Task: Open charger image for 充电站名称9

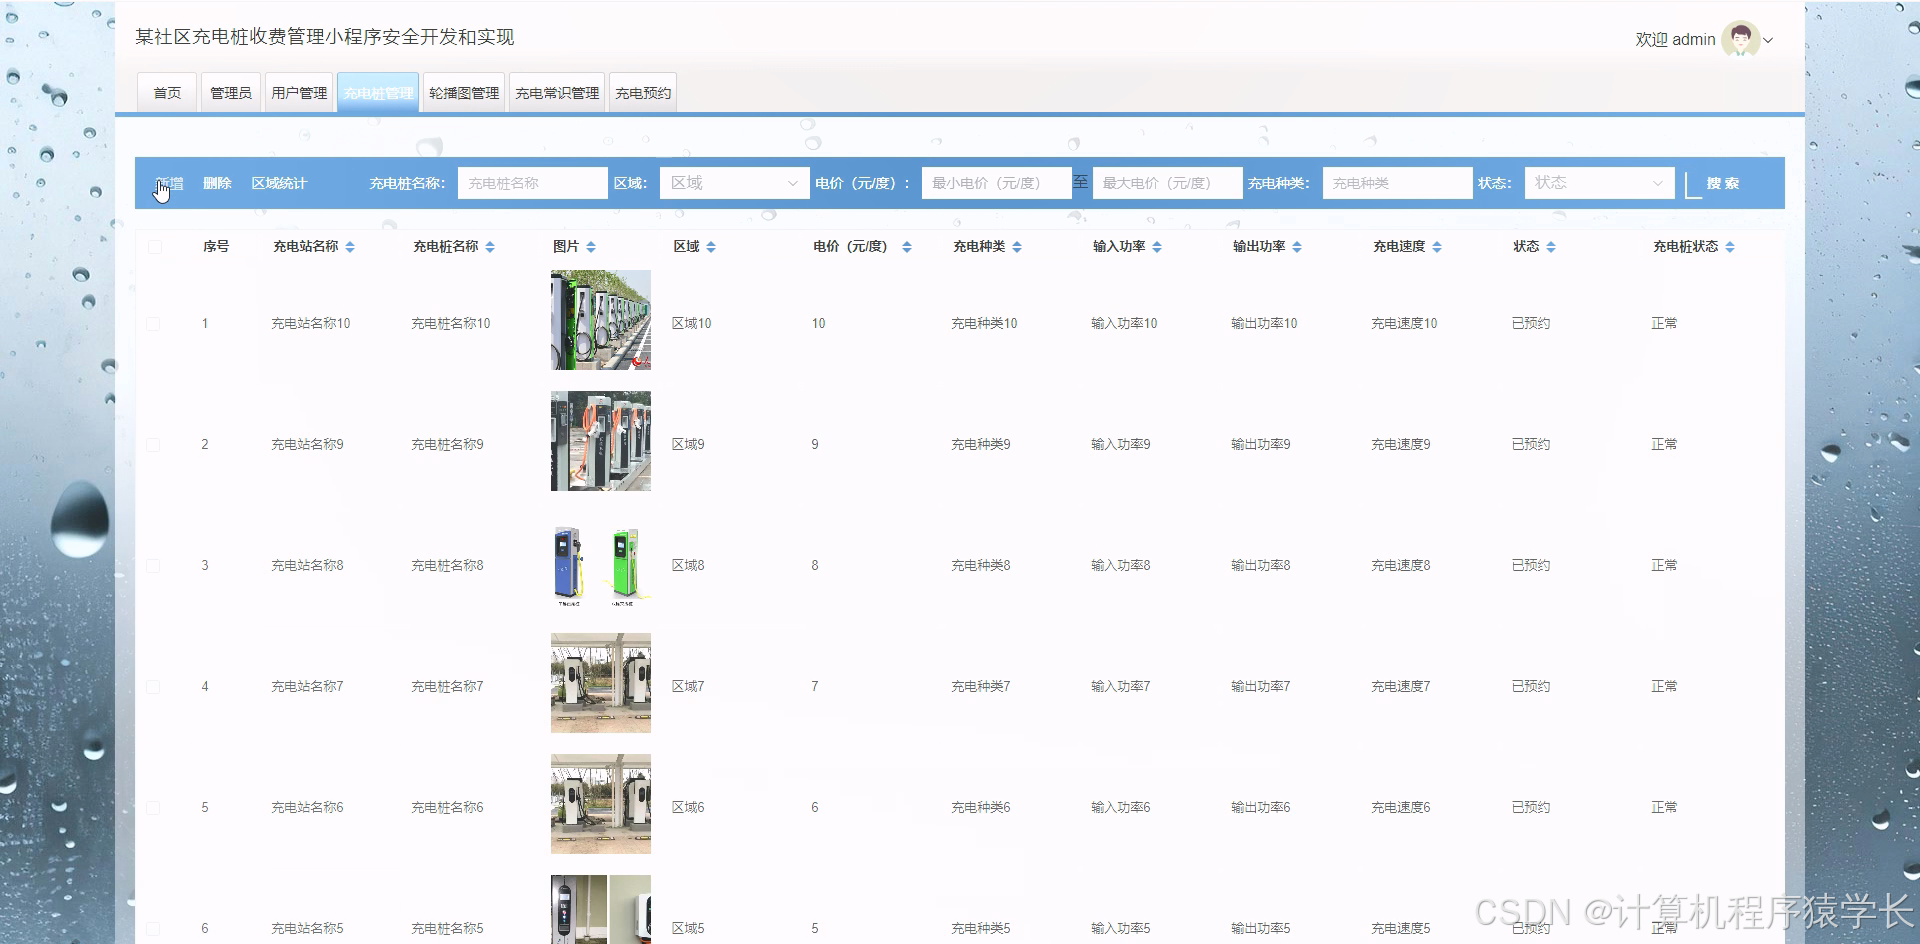Action: pos(601,441)
